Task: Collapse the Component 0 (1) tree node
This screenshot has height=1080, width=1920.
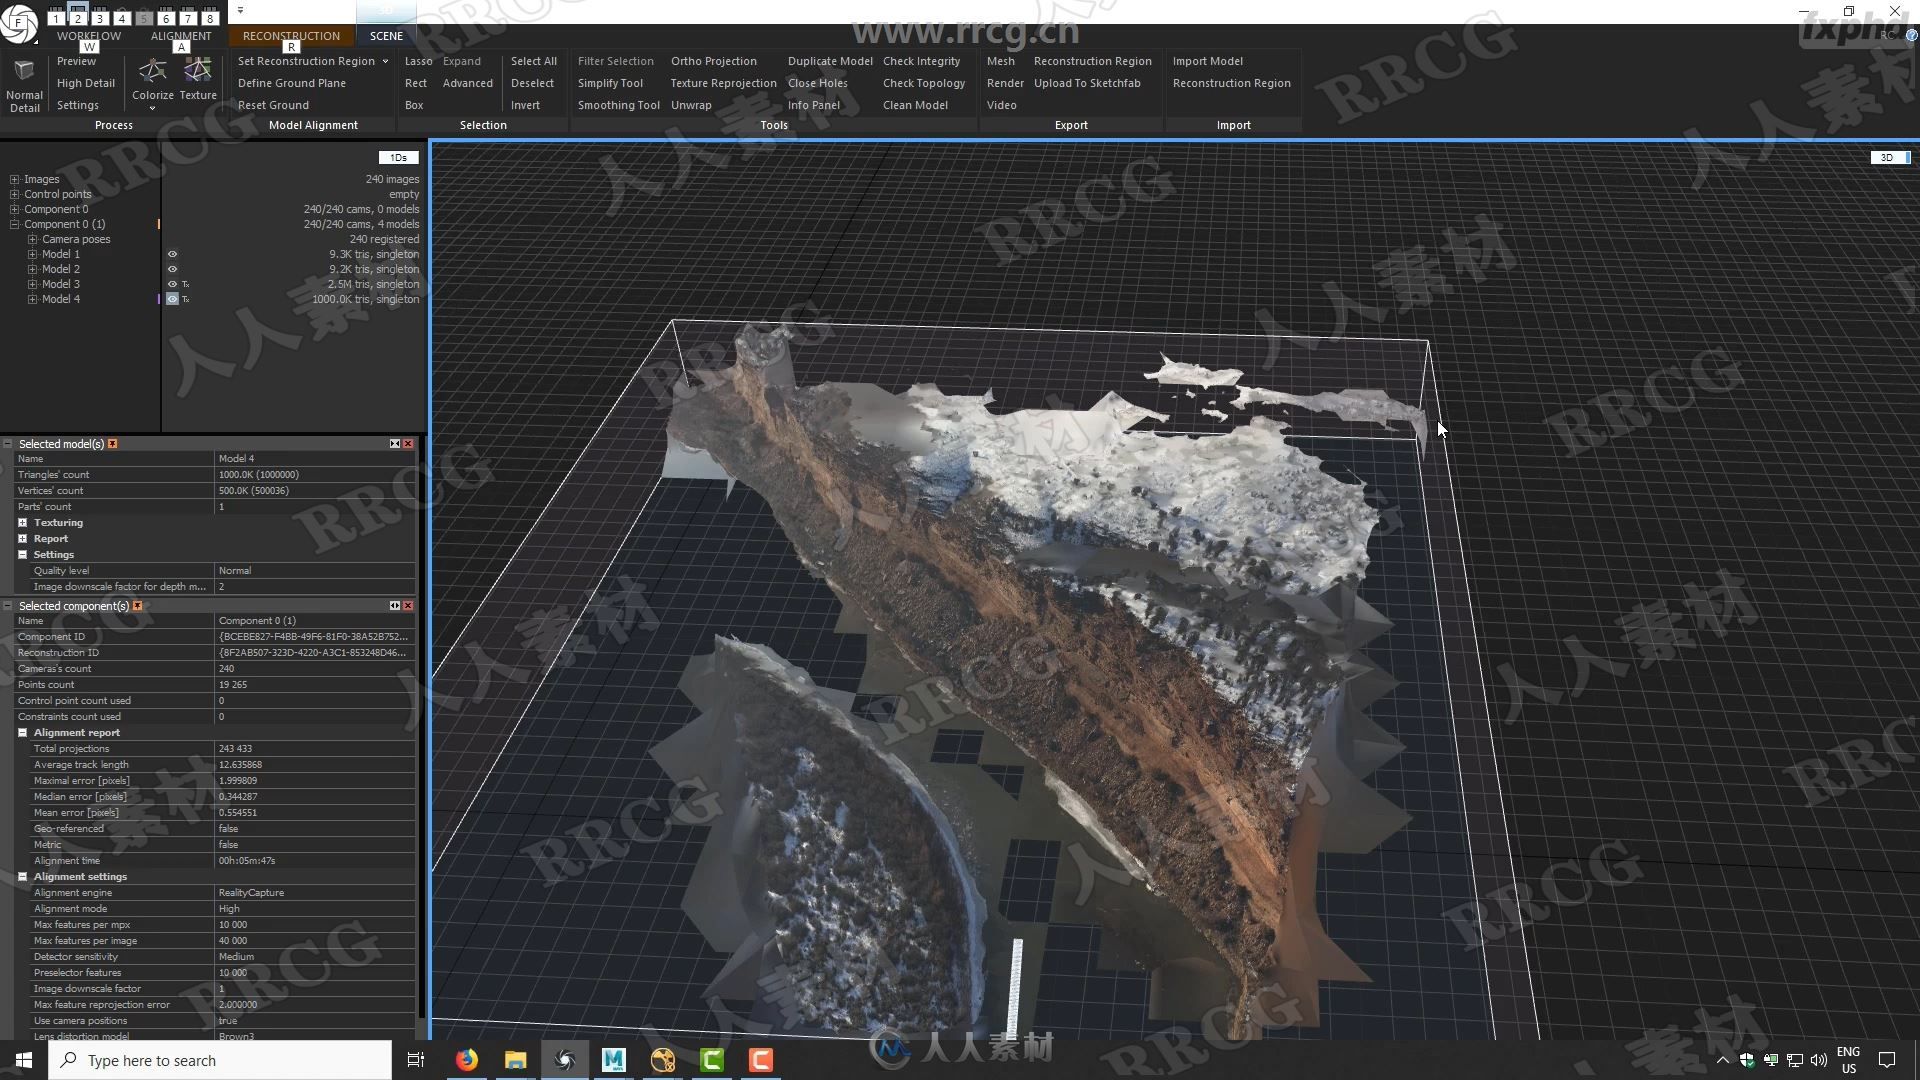Action: pos(14,225)
